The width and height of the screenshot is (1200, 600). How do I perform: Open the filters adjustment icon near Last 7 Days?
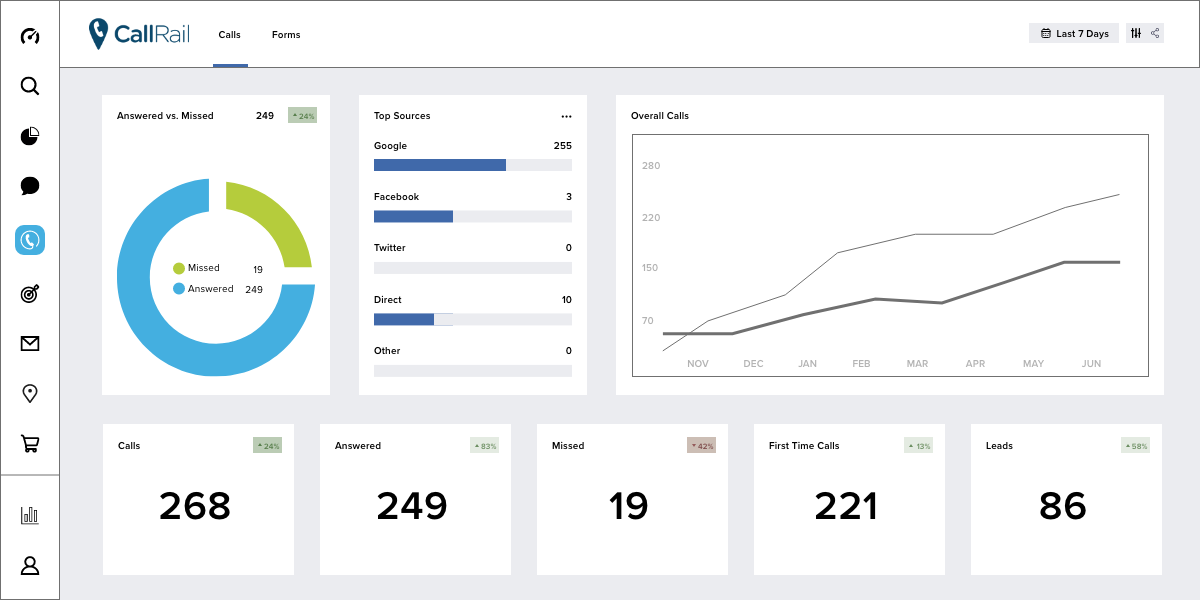click(1136, 33)
